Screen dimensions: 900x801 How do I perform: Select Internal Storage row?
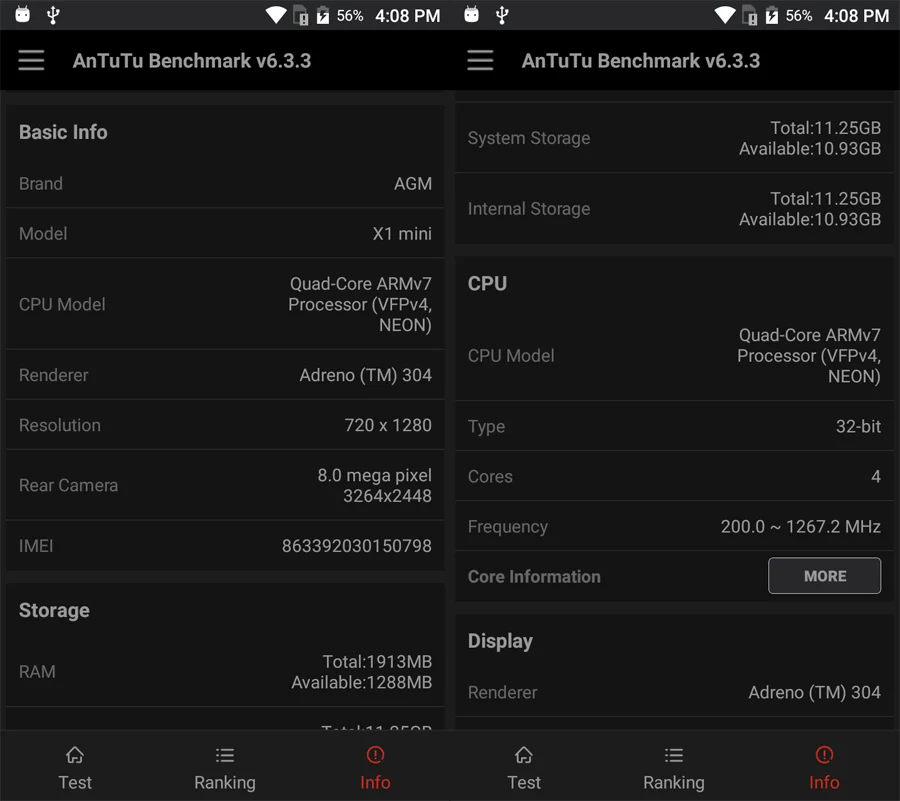pos(674,209)
